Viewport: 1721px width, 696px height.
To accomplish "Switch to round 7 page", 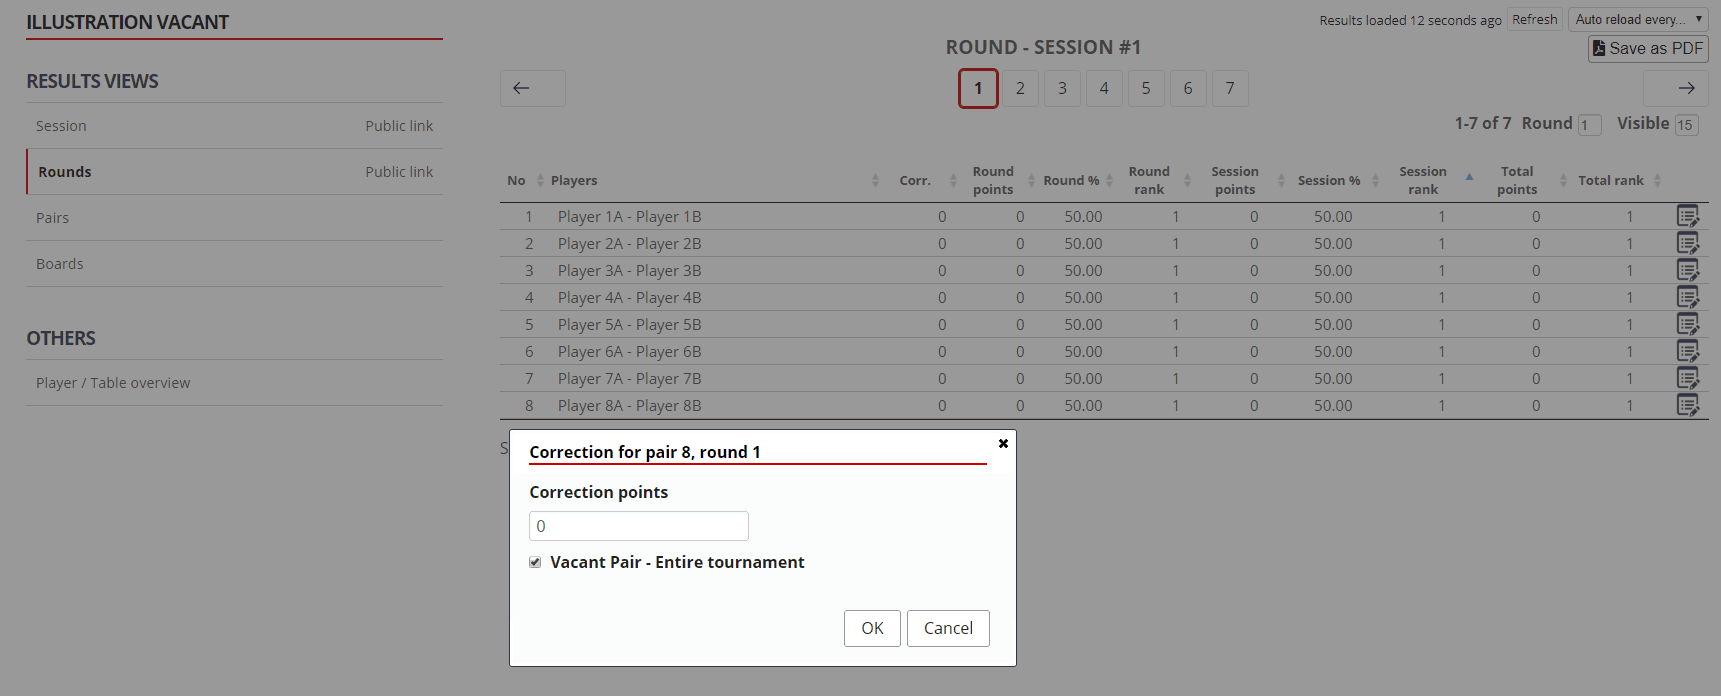I will click(1230, 88).
